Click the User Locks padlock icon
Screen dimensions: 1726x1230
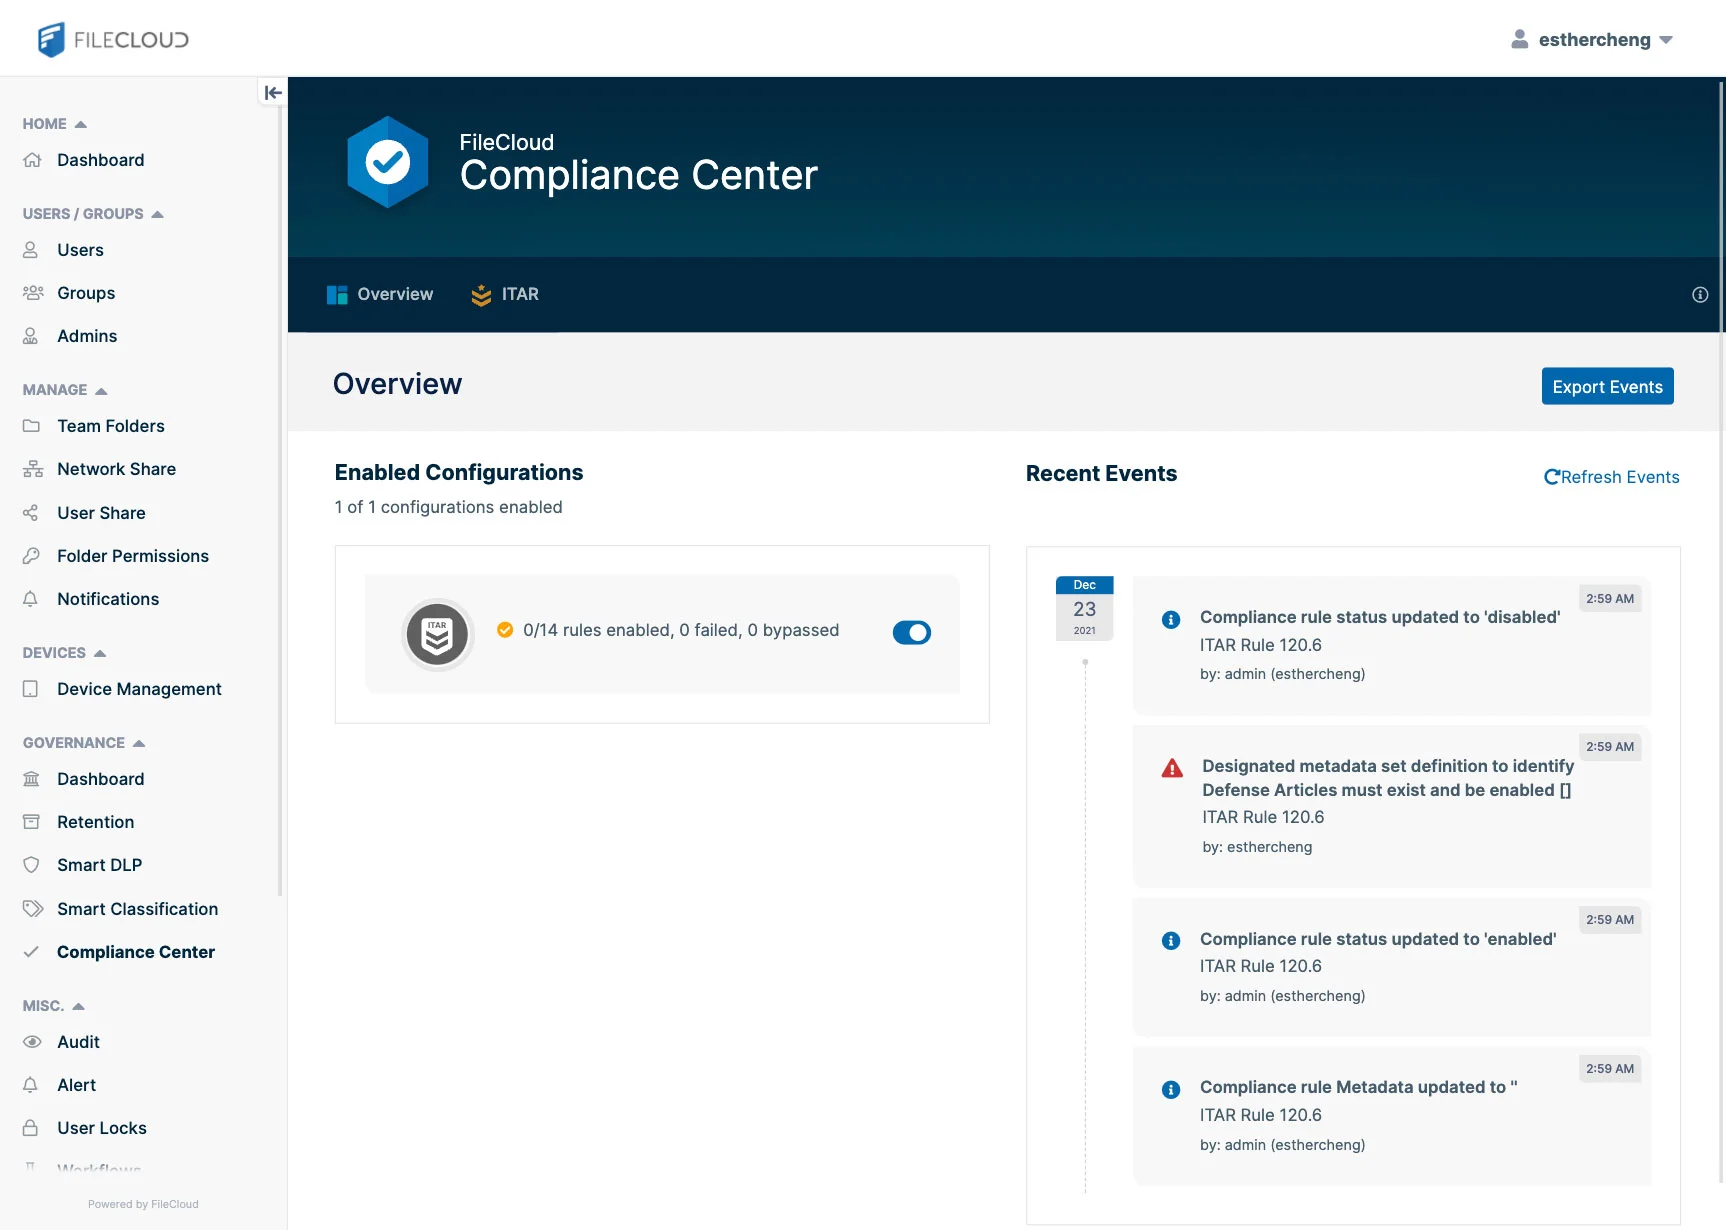(x=31, y=1128)
